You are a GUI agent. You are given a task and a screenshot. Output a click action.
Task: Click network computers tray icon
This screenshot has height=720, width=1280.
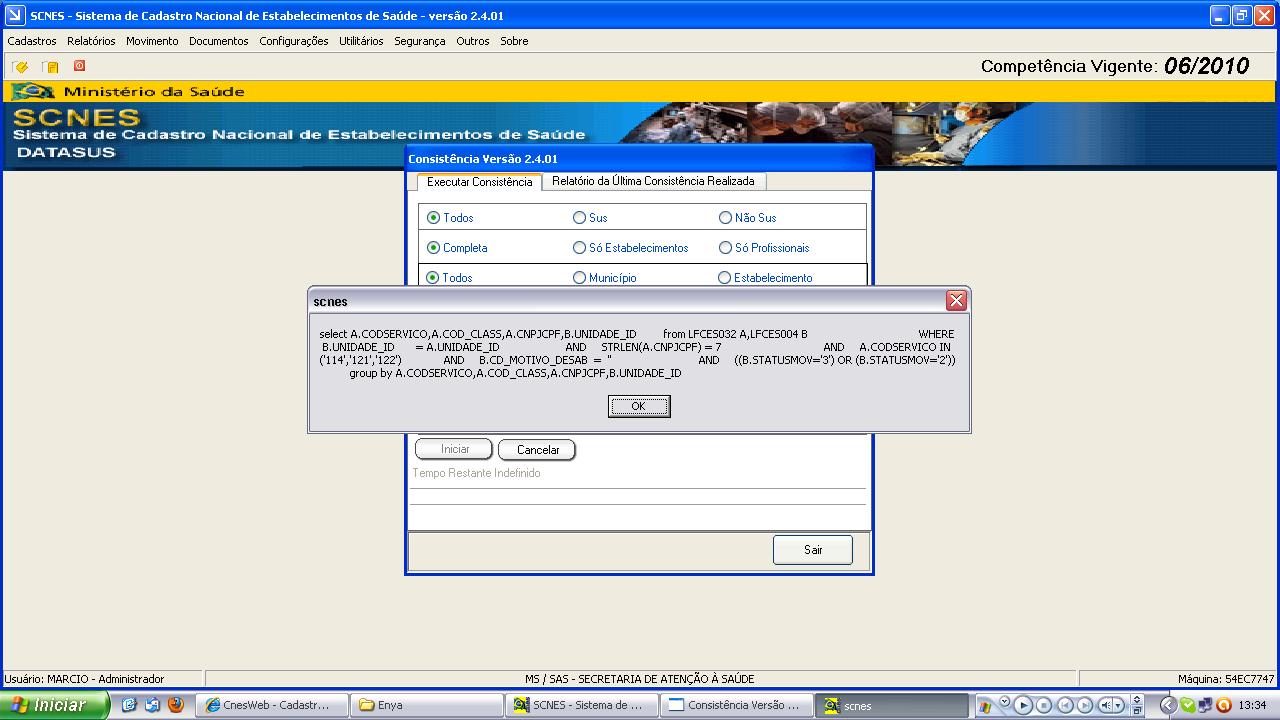[x=1205, y=705]
